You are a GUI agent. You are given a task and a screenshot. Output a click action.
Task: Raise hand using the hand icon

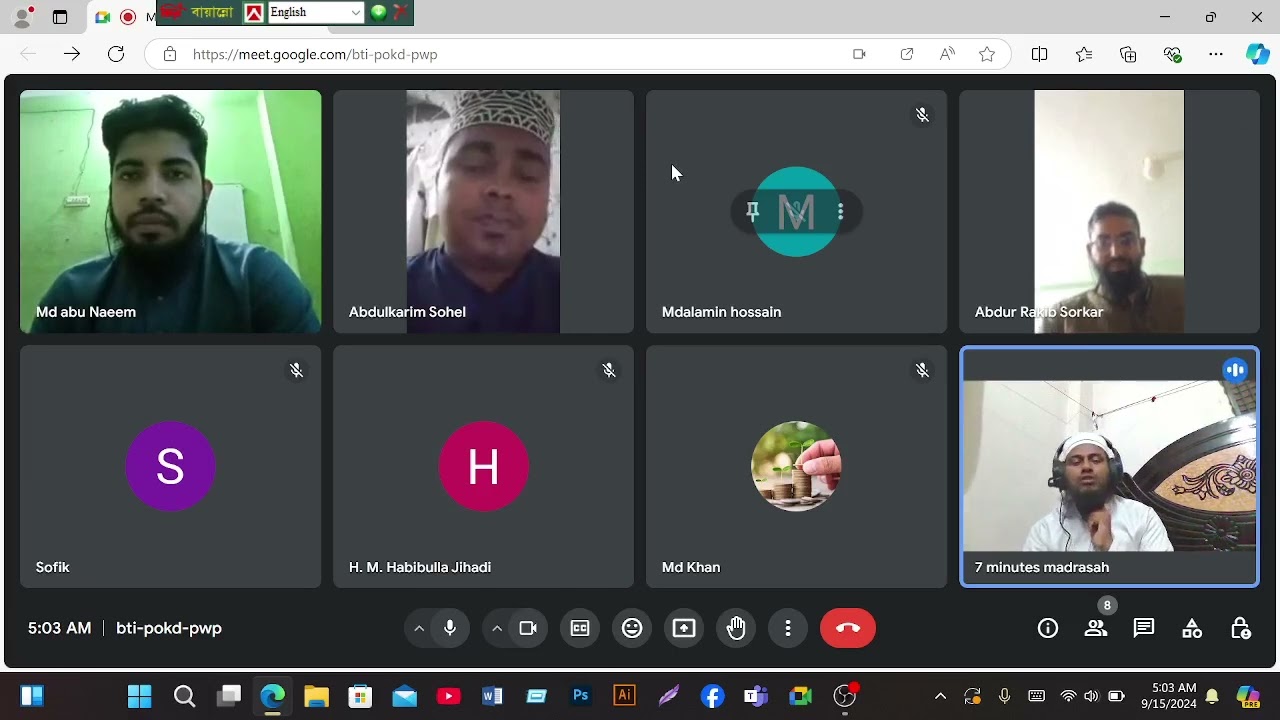click(736, 628)
